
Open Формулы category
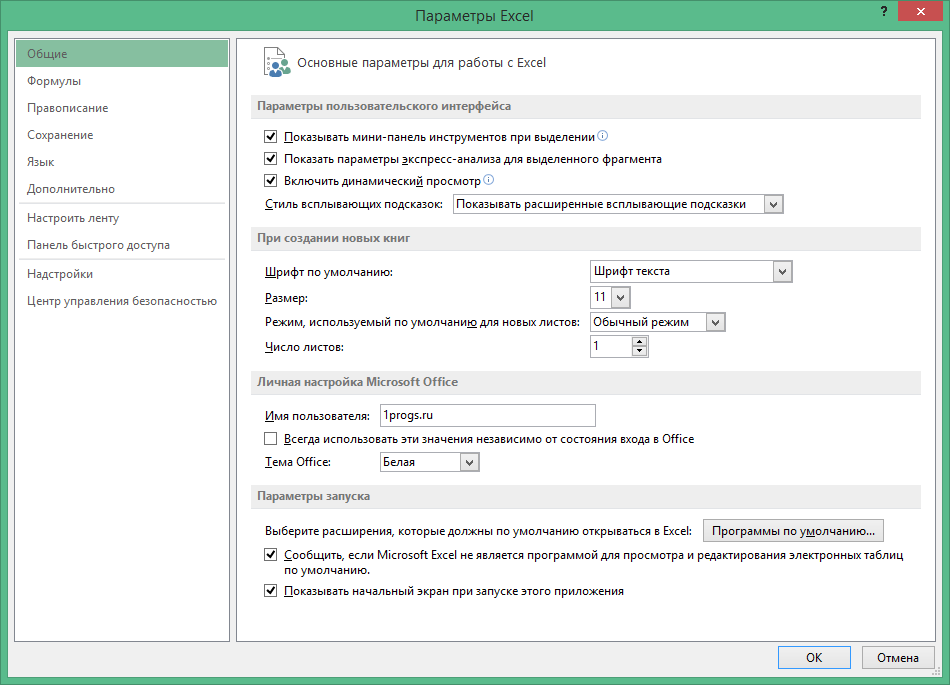pos(122,81)
